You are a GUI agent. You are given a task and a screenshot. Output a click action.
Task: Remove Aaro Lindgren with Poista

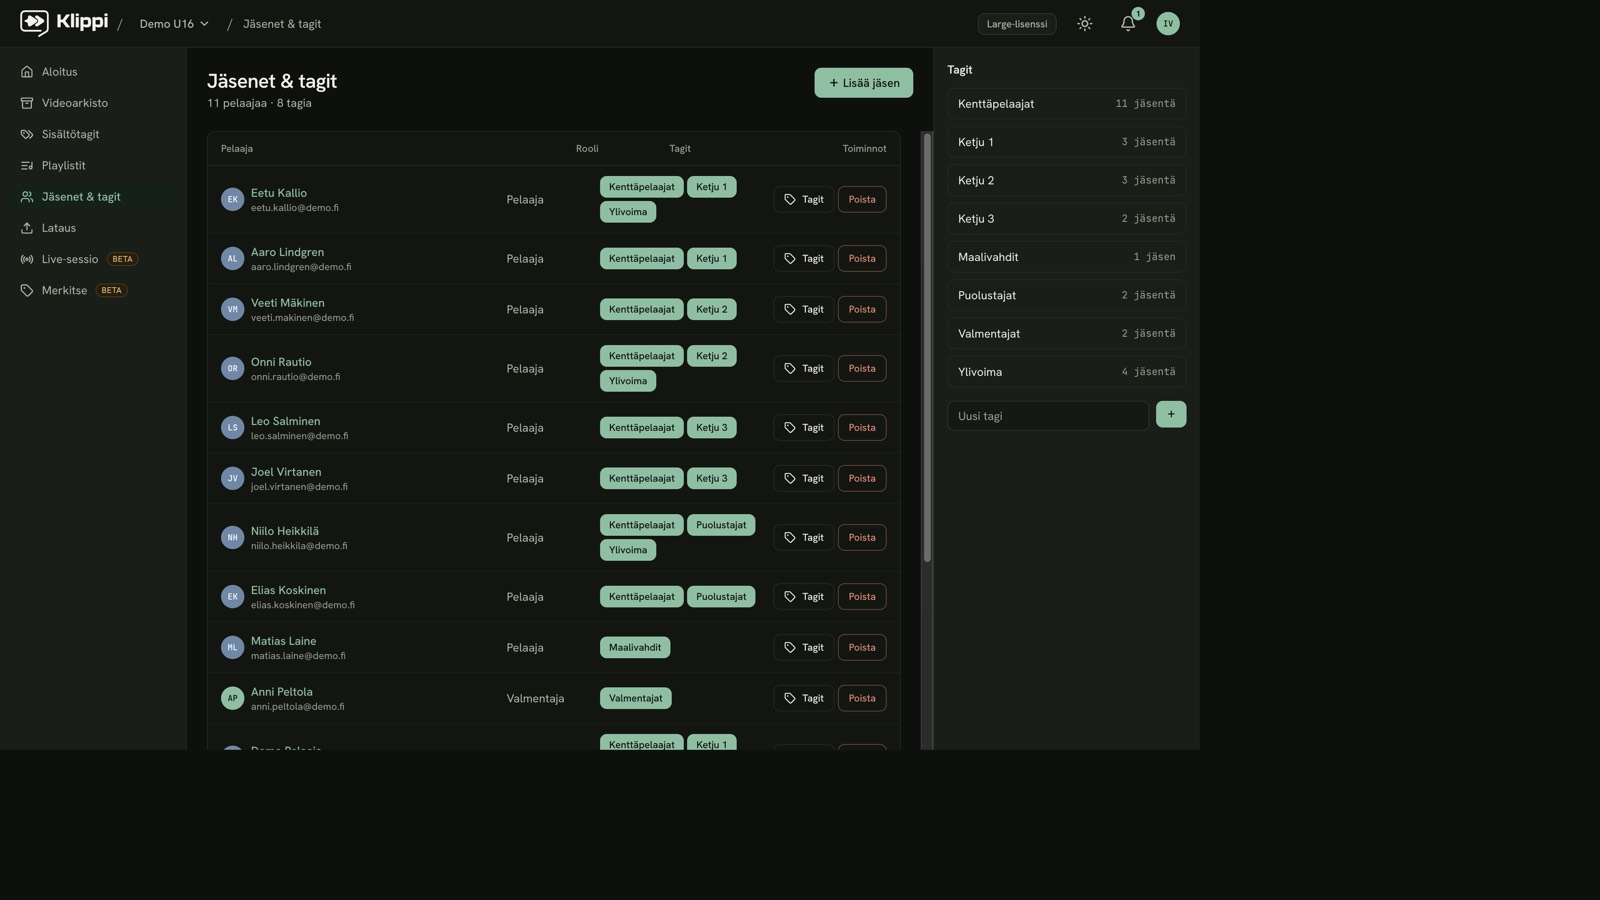[862, 258]
